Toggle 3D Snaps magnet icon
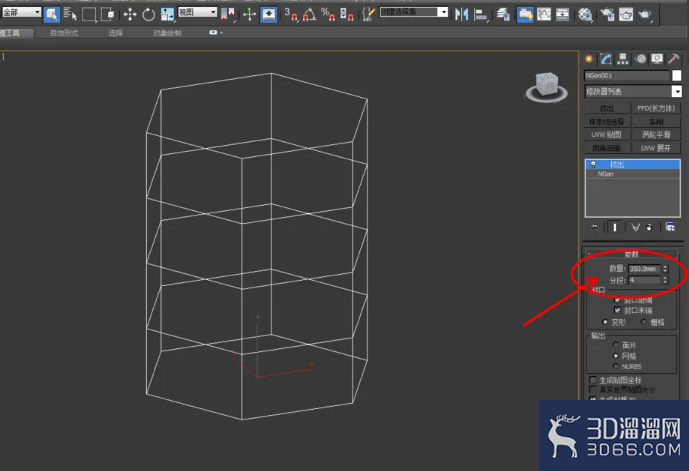Viewport: 689px width, 471px height. [x=290, y=14]
